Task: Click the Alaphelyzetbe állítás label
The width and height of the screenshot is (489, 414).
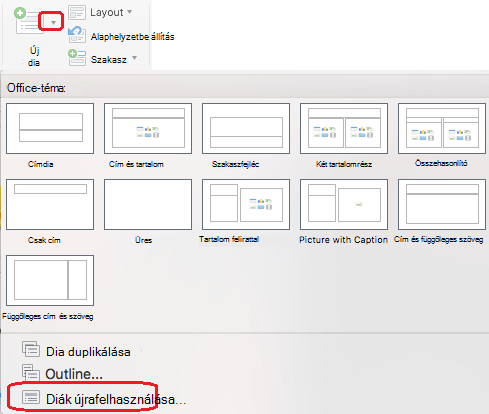Action: [x=132, y=37]
